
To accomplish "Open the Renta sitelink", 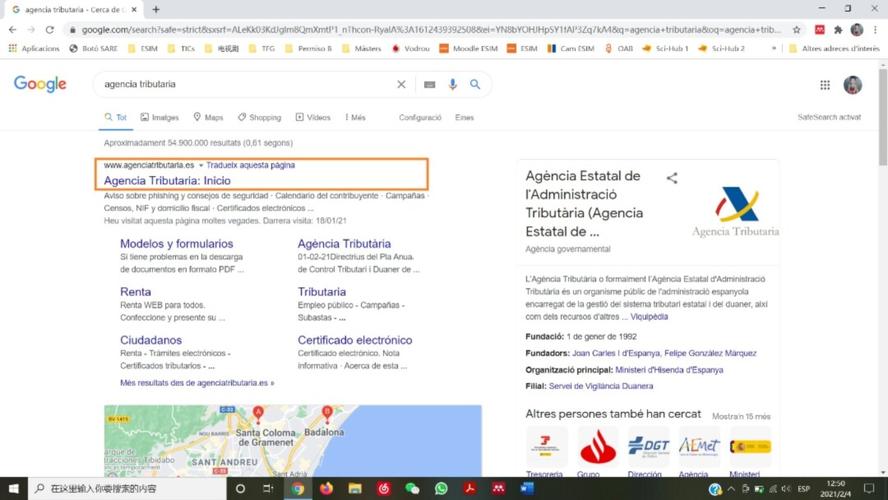I will pyautogui.click(x=135, y=292).
